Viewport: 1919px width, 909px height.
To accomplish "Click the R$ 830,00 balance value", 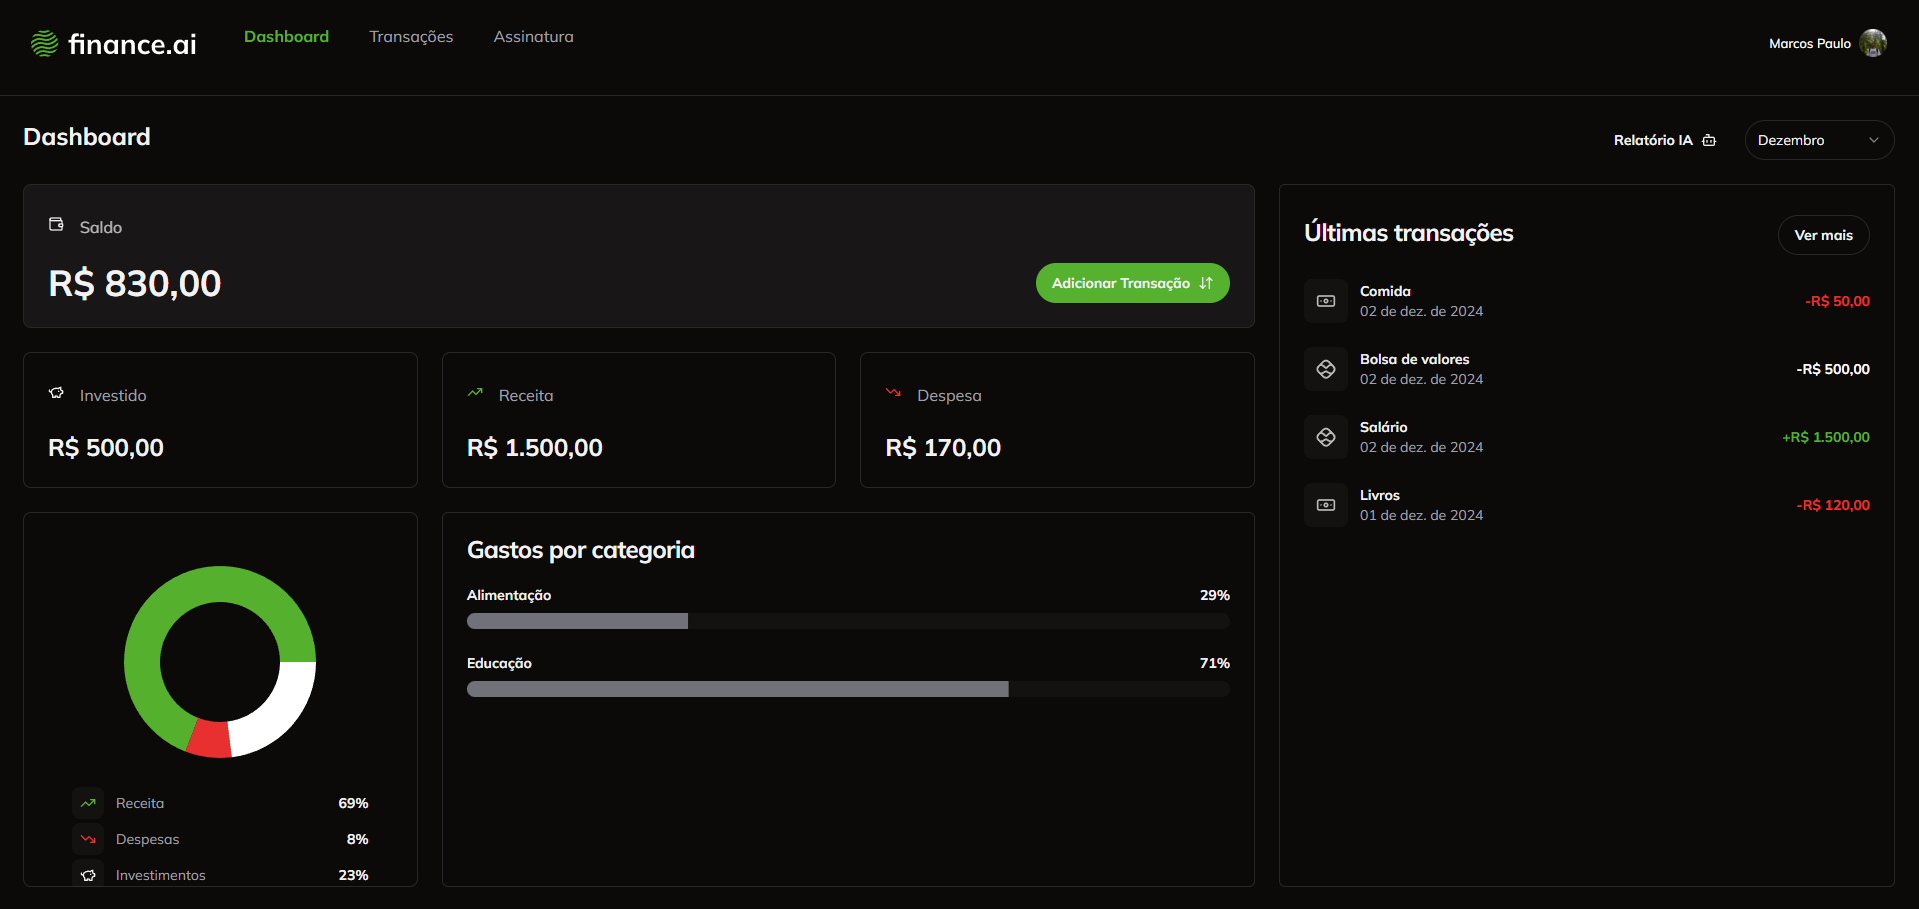I will point(135,284).
